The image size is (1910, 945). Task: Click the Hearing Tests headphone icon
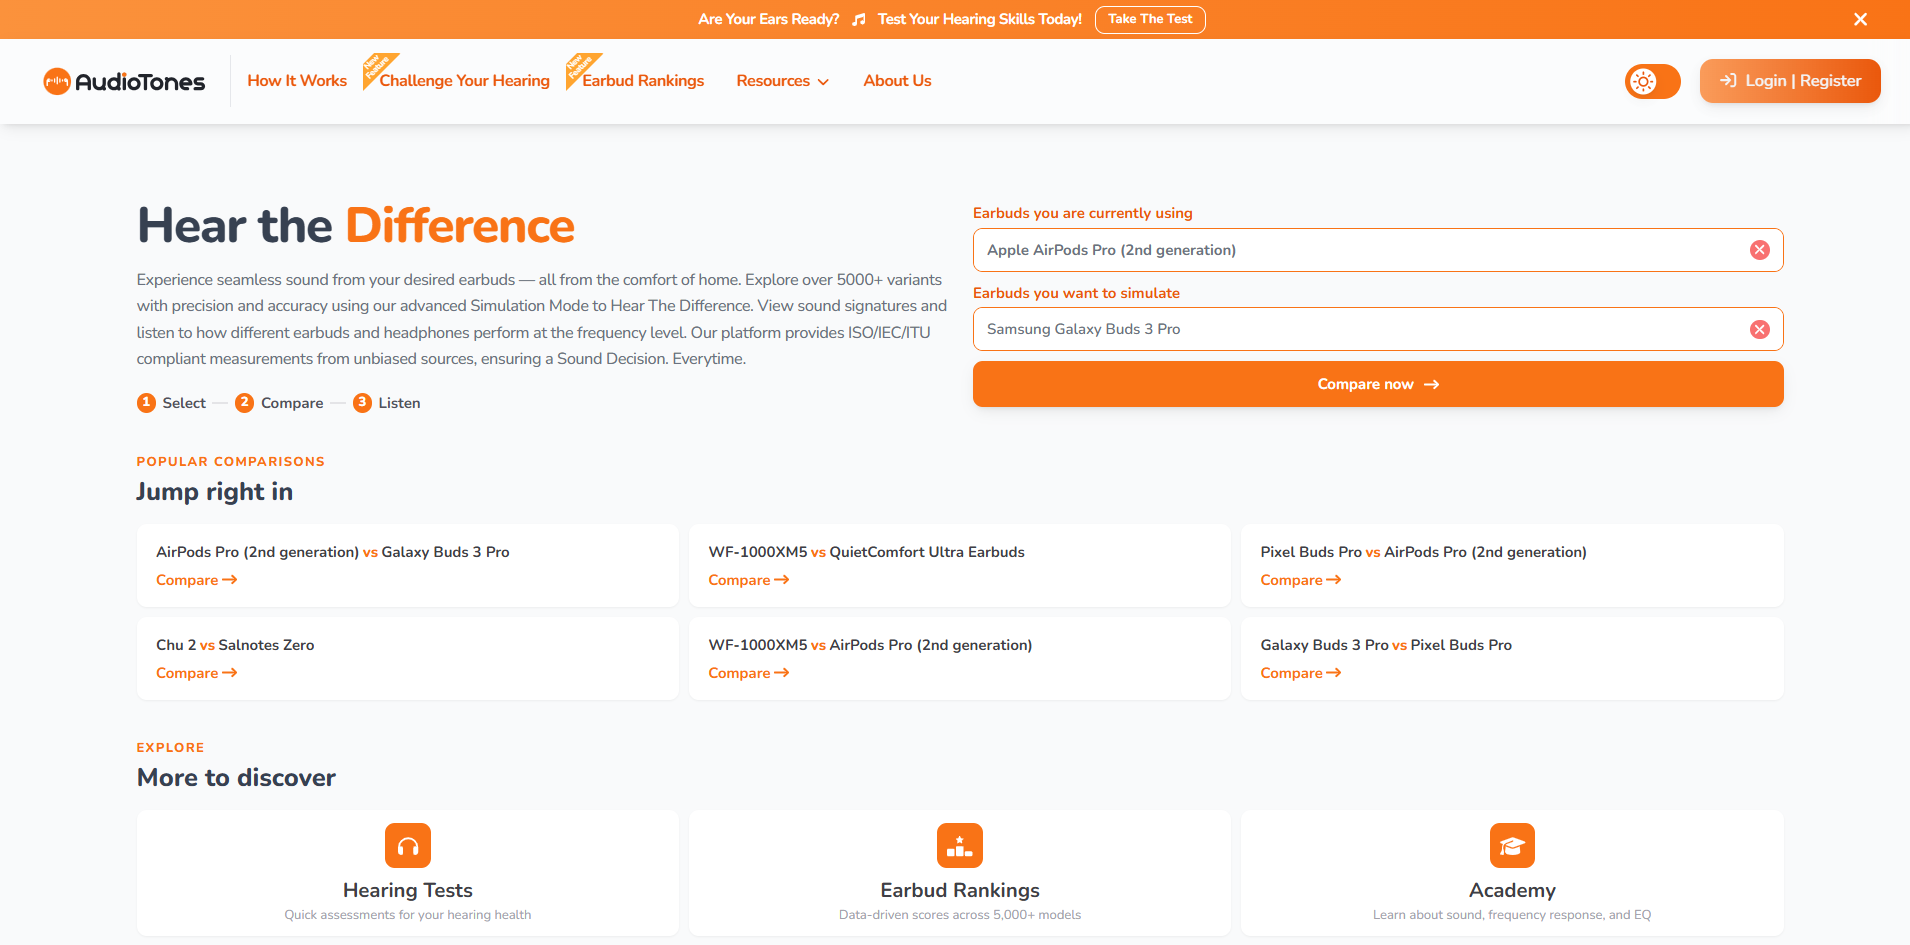[x=408, y=846]
